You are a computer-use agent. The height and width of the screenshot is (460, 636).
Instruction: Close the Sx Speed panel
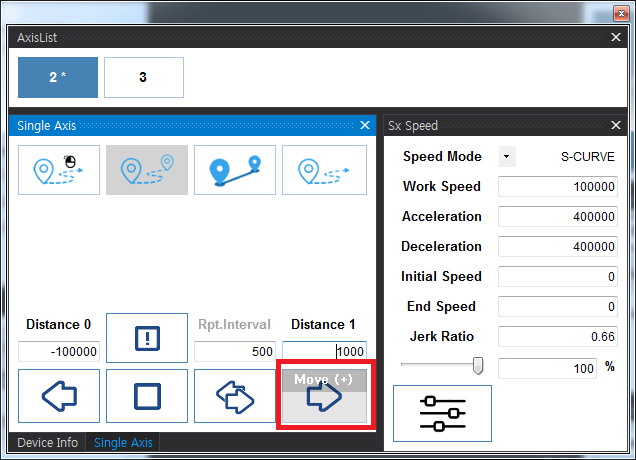click(x=617, y=125)
